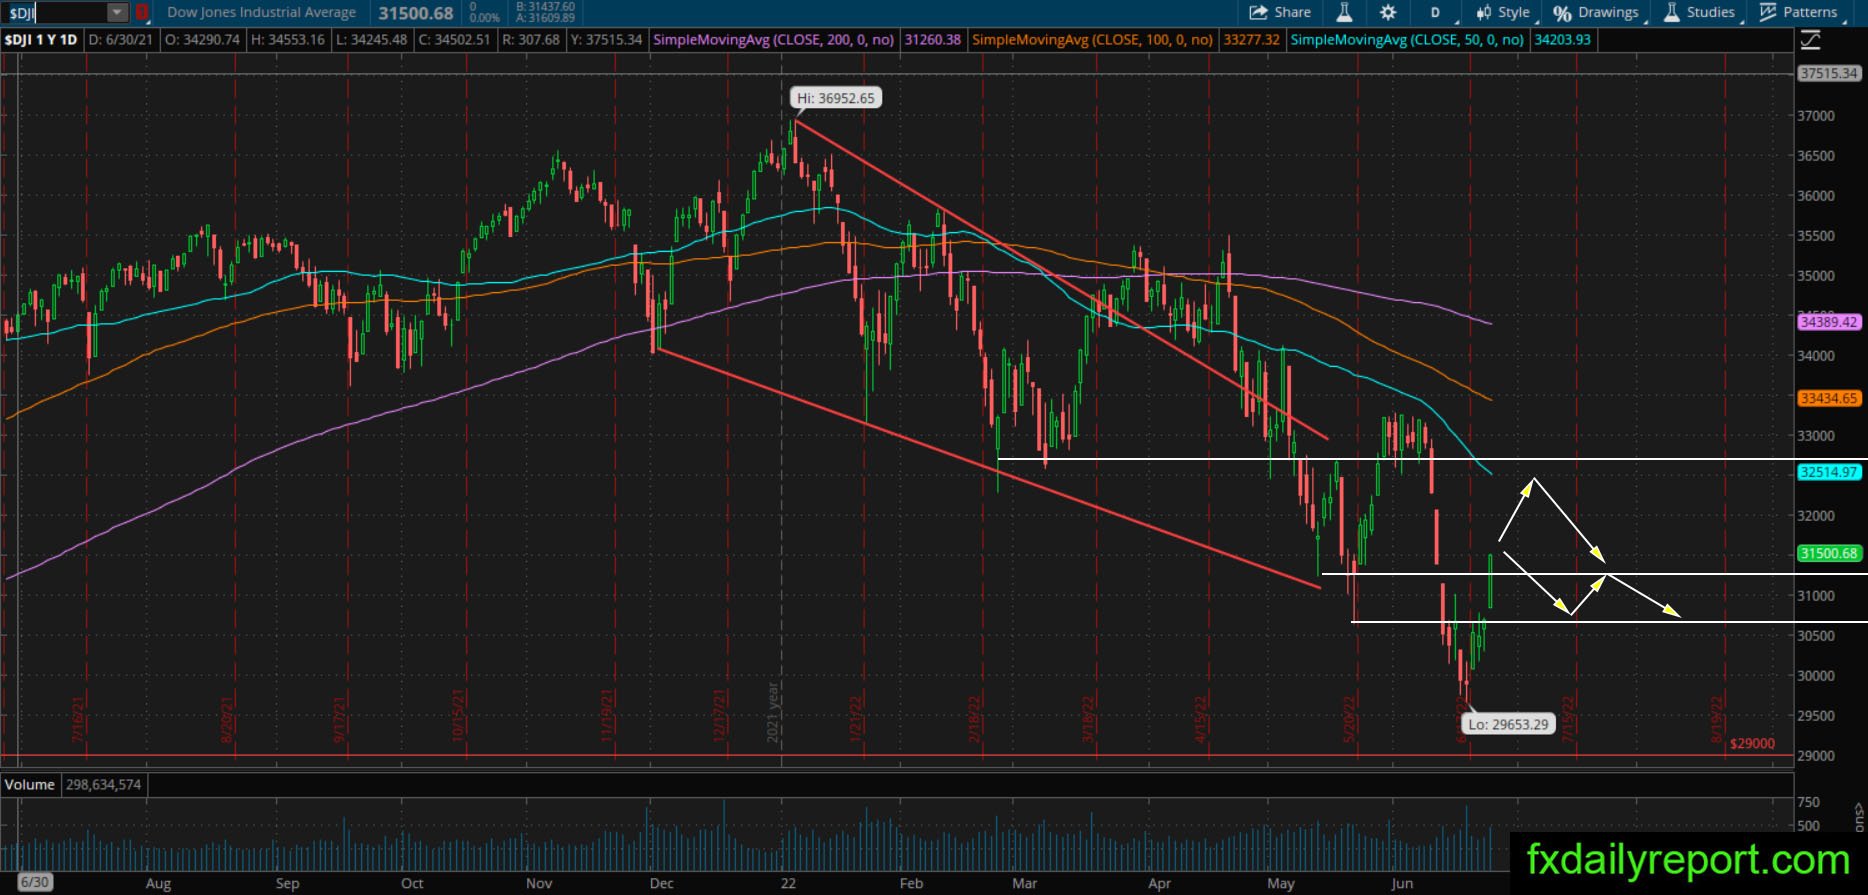The image size is (1868, 895).
Task: Click the Mar label on the time axis
Action: [x=1024, y=884]
